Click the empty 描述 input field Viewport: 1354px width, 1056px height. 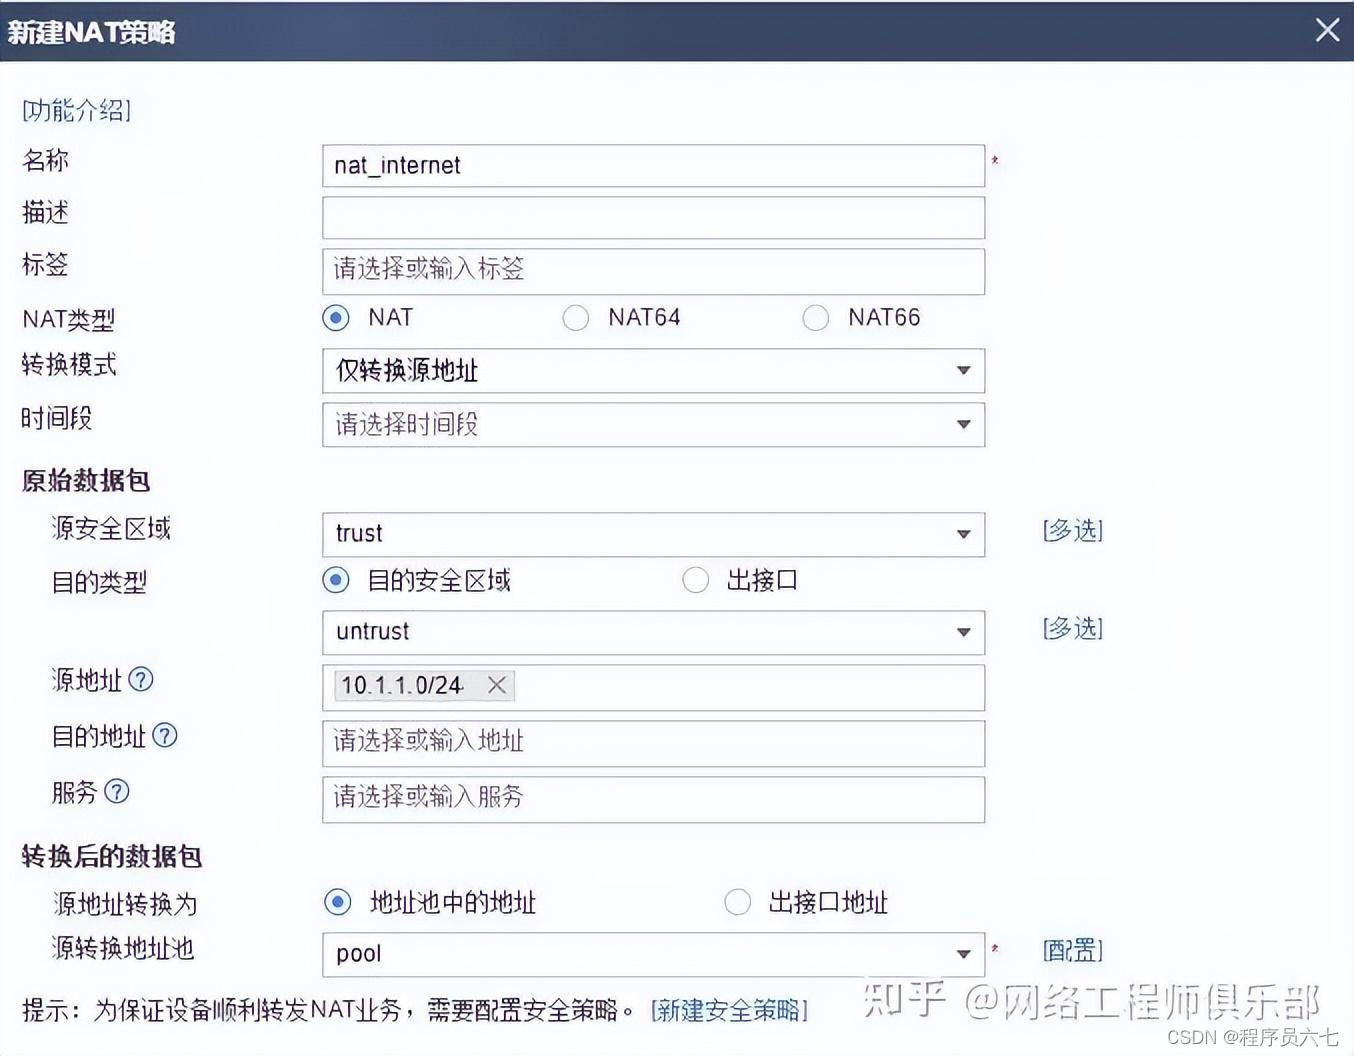pos(653,218)
